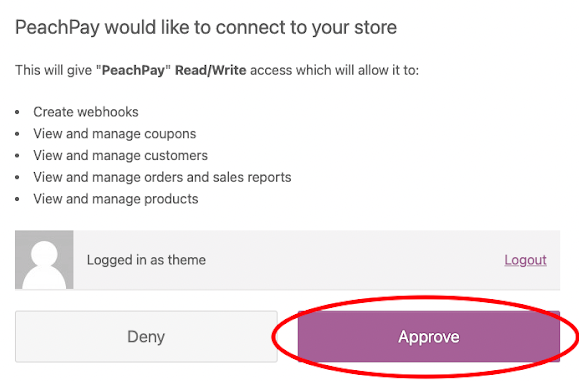
Task: Click 'View and manage products' item
Action: [x=116, y=199]
